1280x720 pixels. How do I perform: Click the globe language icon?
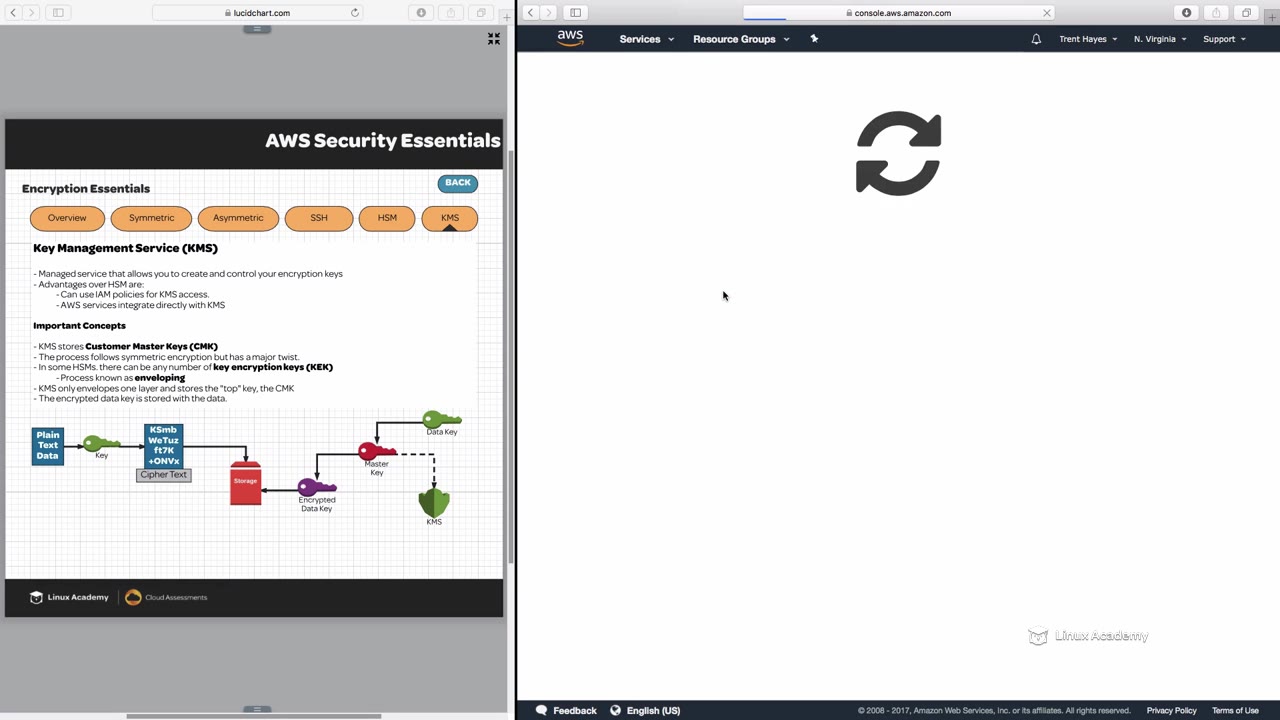[x=616, y=710]
